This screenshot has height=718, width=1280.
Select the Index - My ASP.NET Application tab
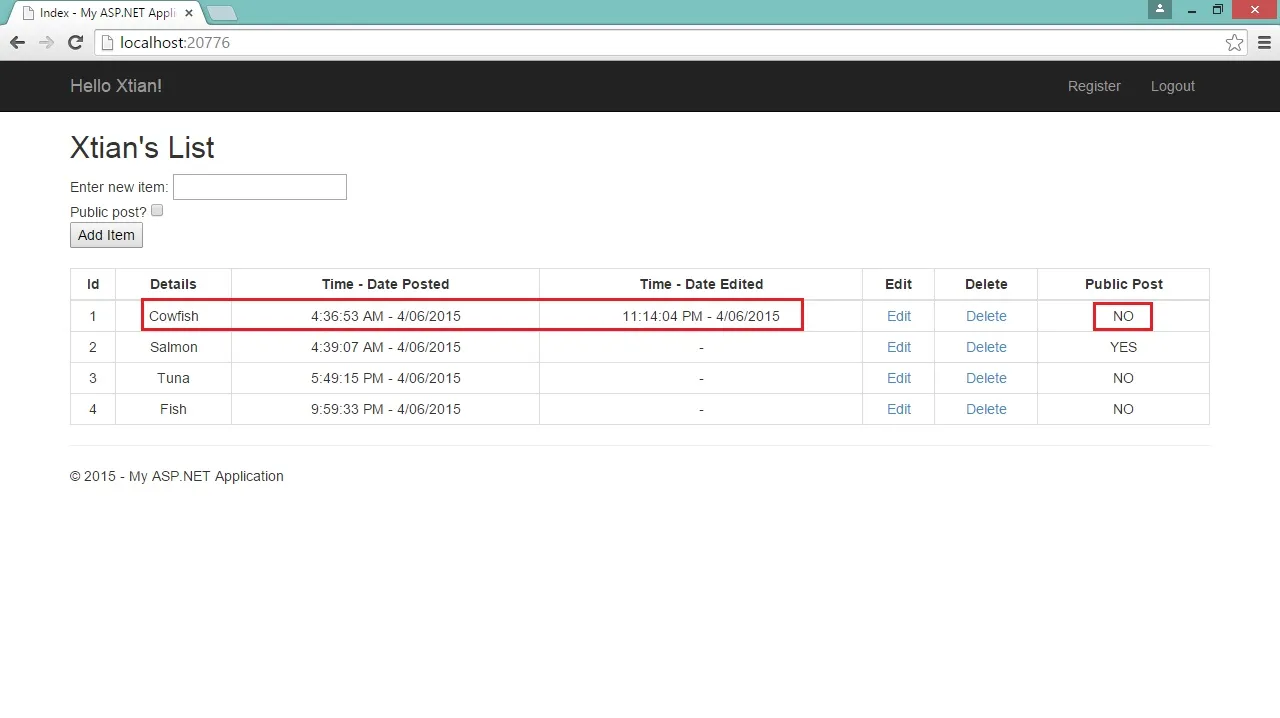[x=107, y=13]
